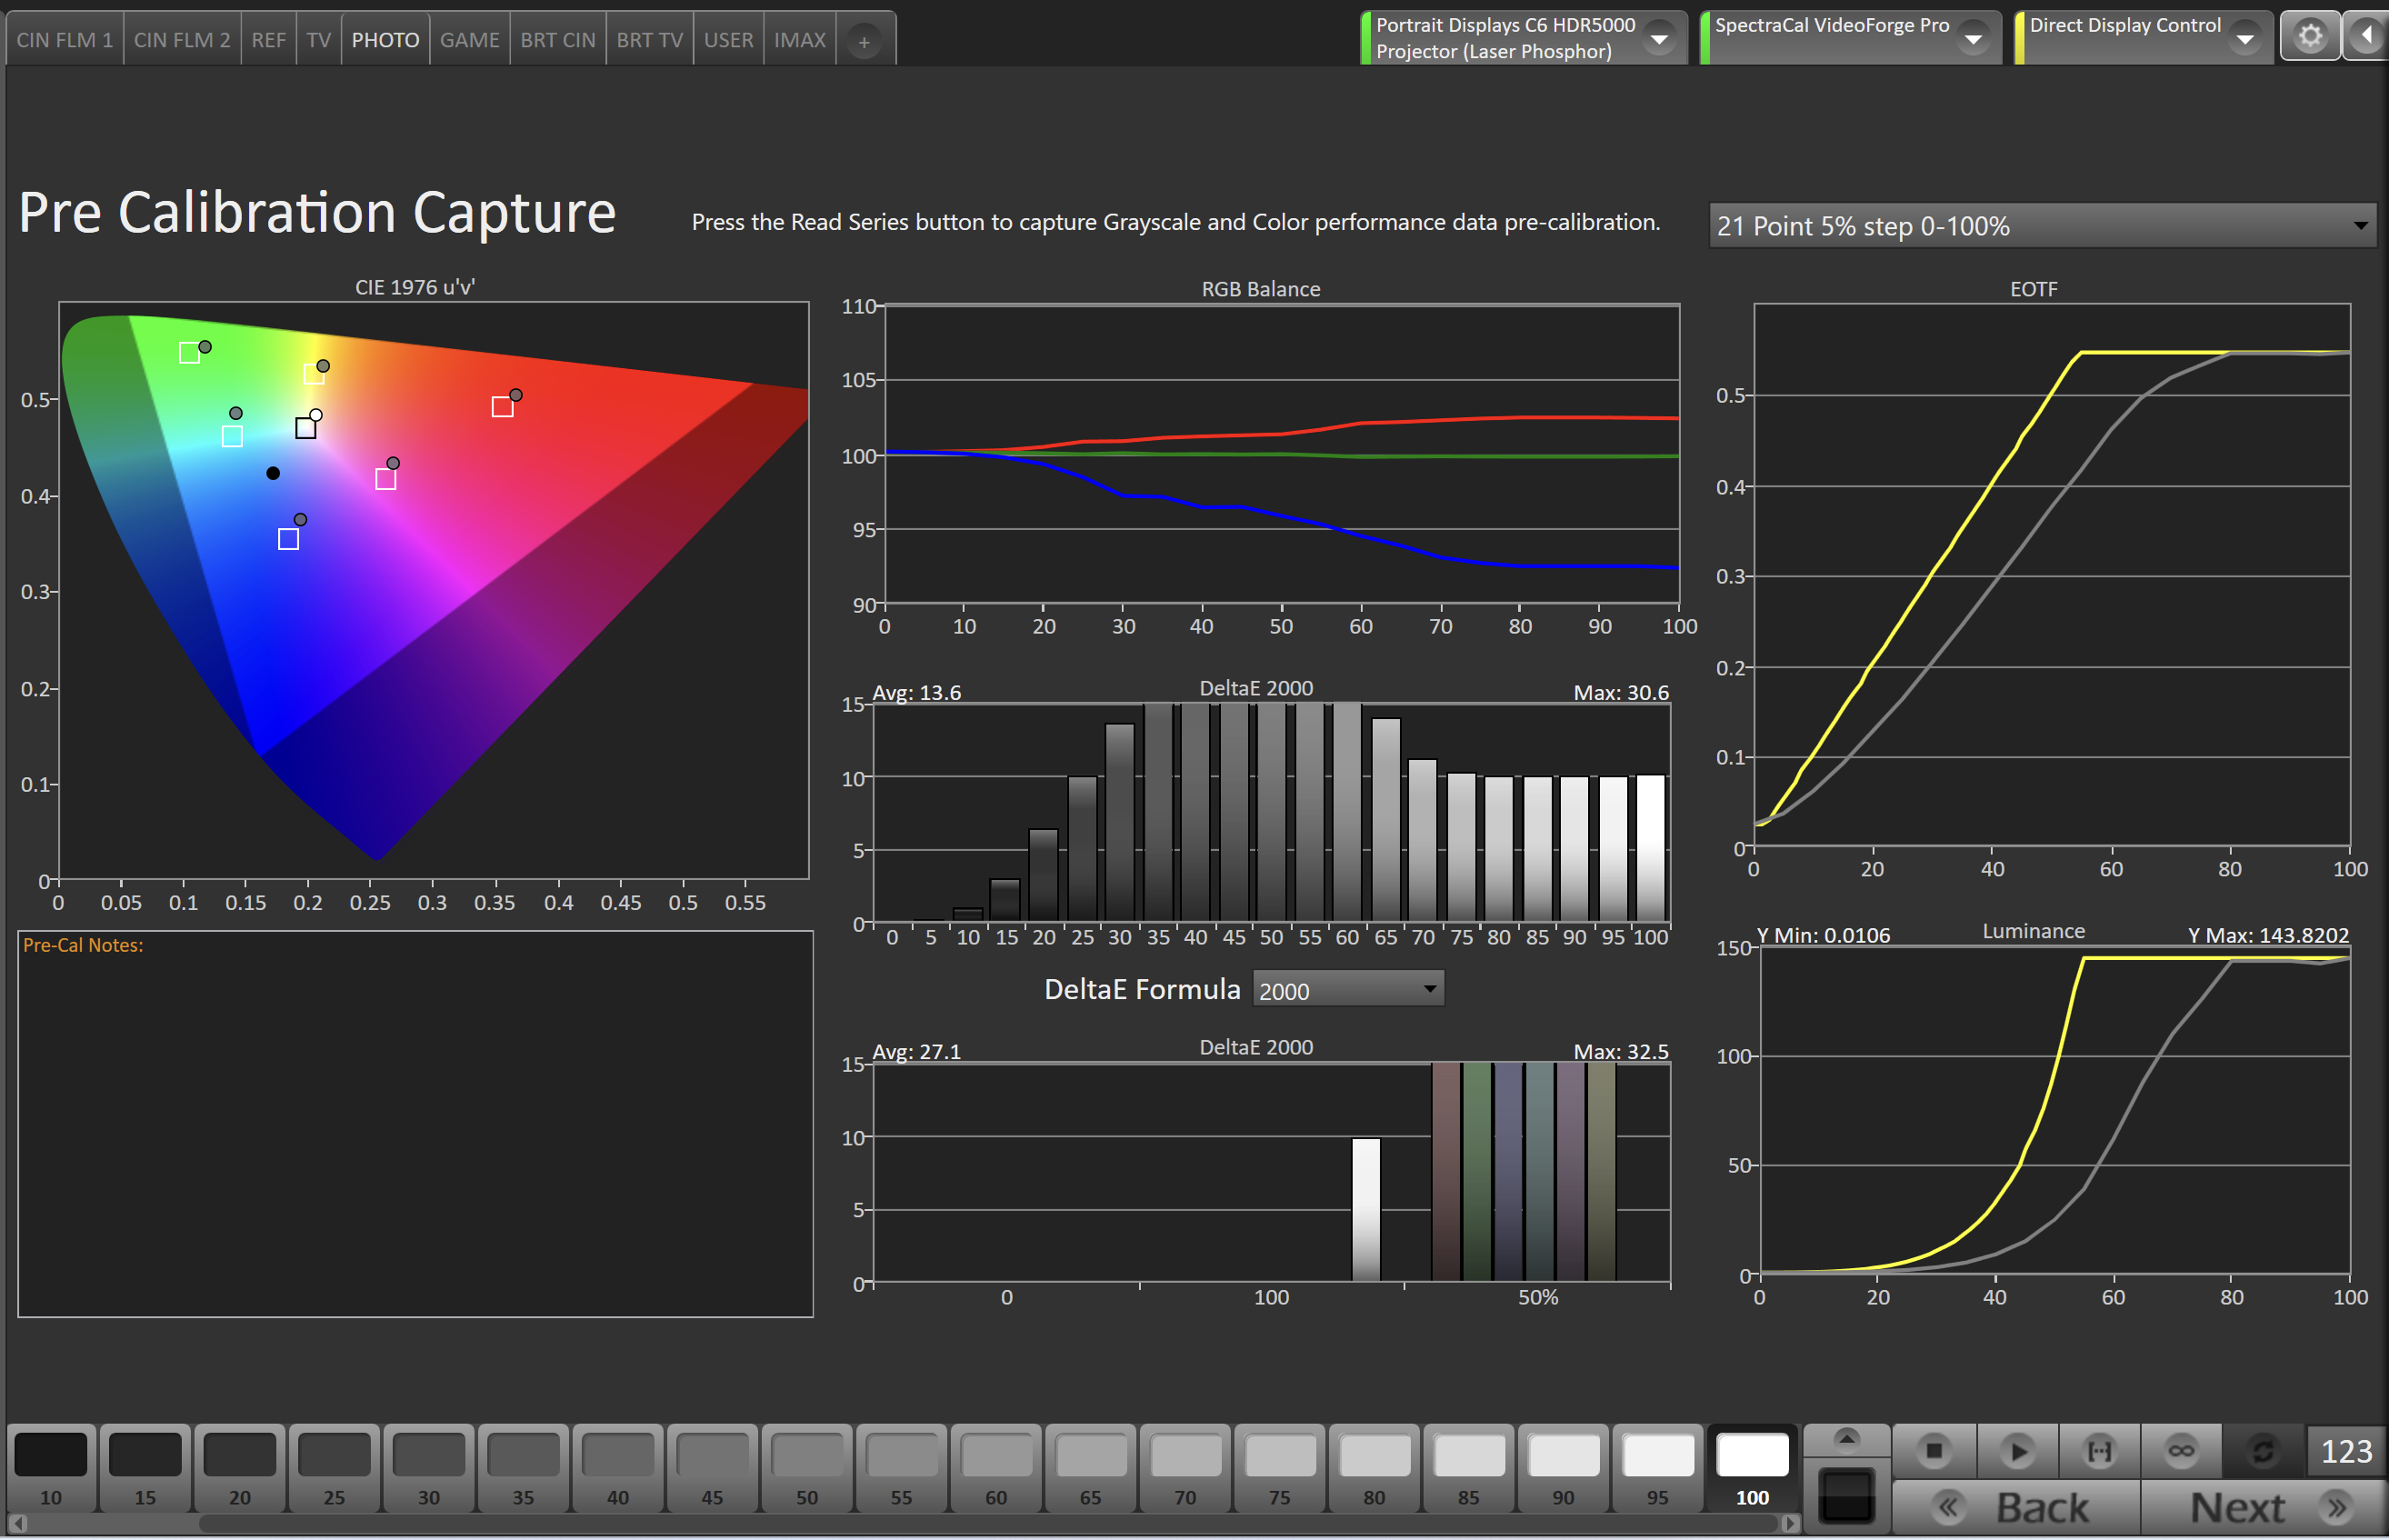The height and width of the screenshot is (1540, 2389).
Task: Select the REF tab
Action: tap(269, 40)
